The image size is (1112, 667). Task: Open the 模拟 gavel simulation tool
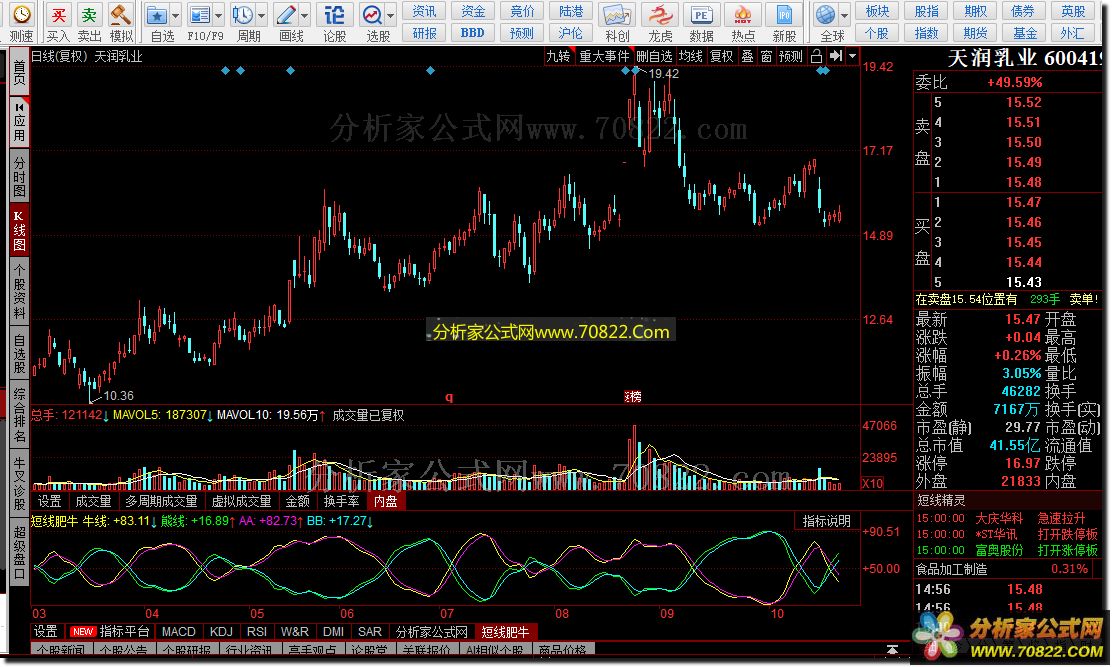(121, 14)
